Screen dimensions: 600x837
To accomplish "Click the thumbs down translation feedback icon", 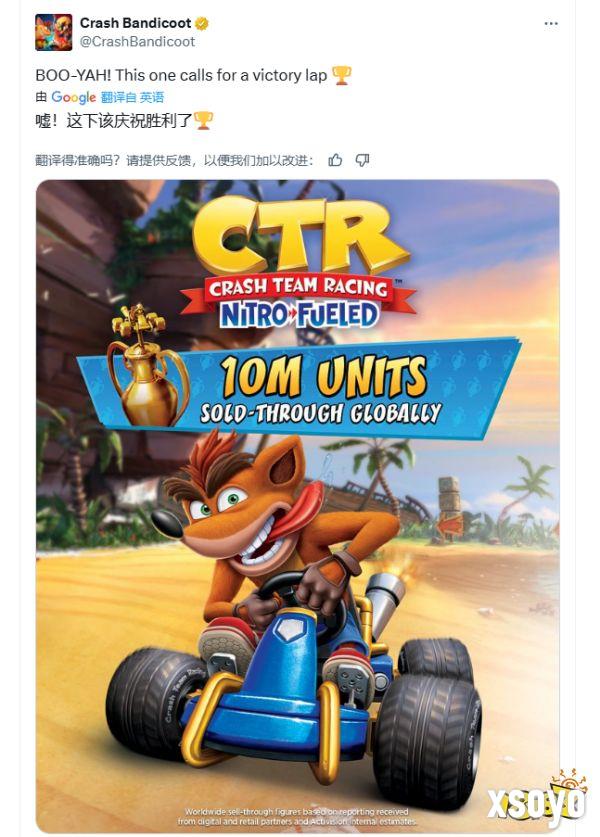I will click(x=362, y=160).
